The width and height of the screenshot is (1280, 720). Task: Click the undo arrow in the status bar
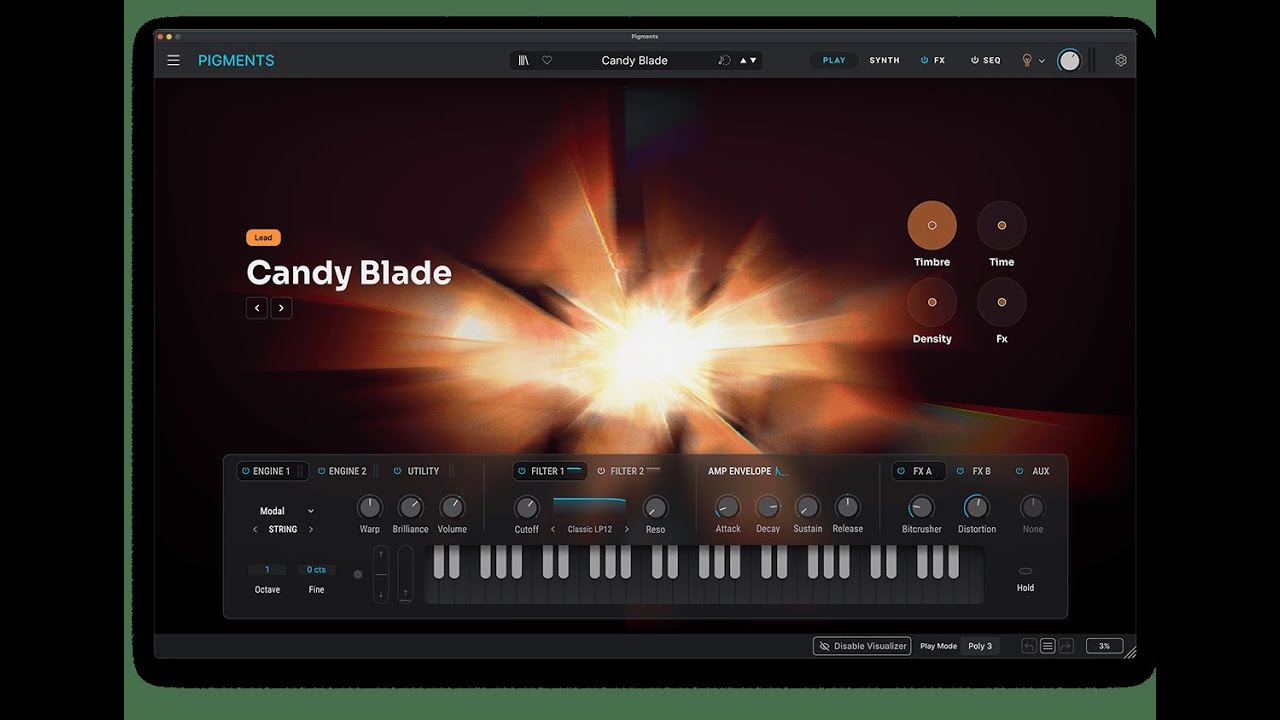(x=1029, y=646)
